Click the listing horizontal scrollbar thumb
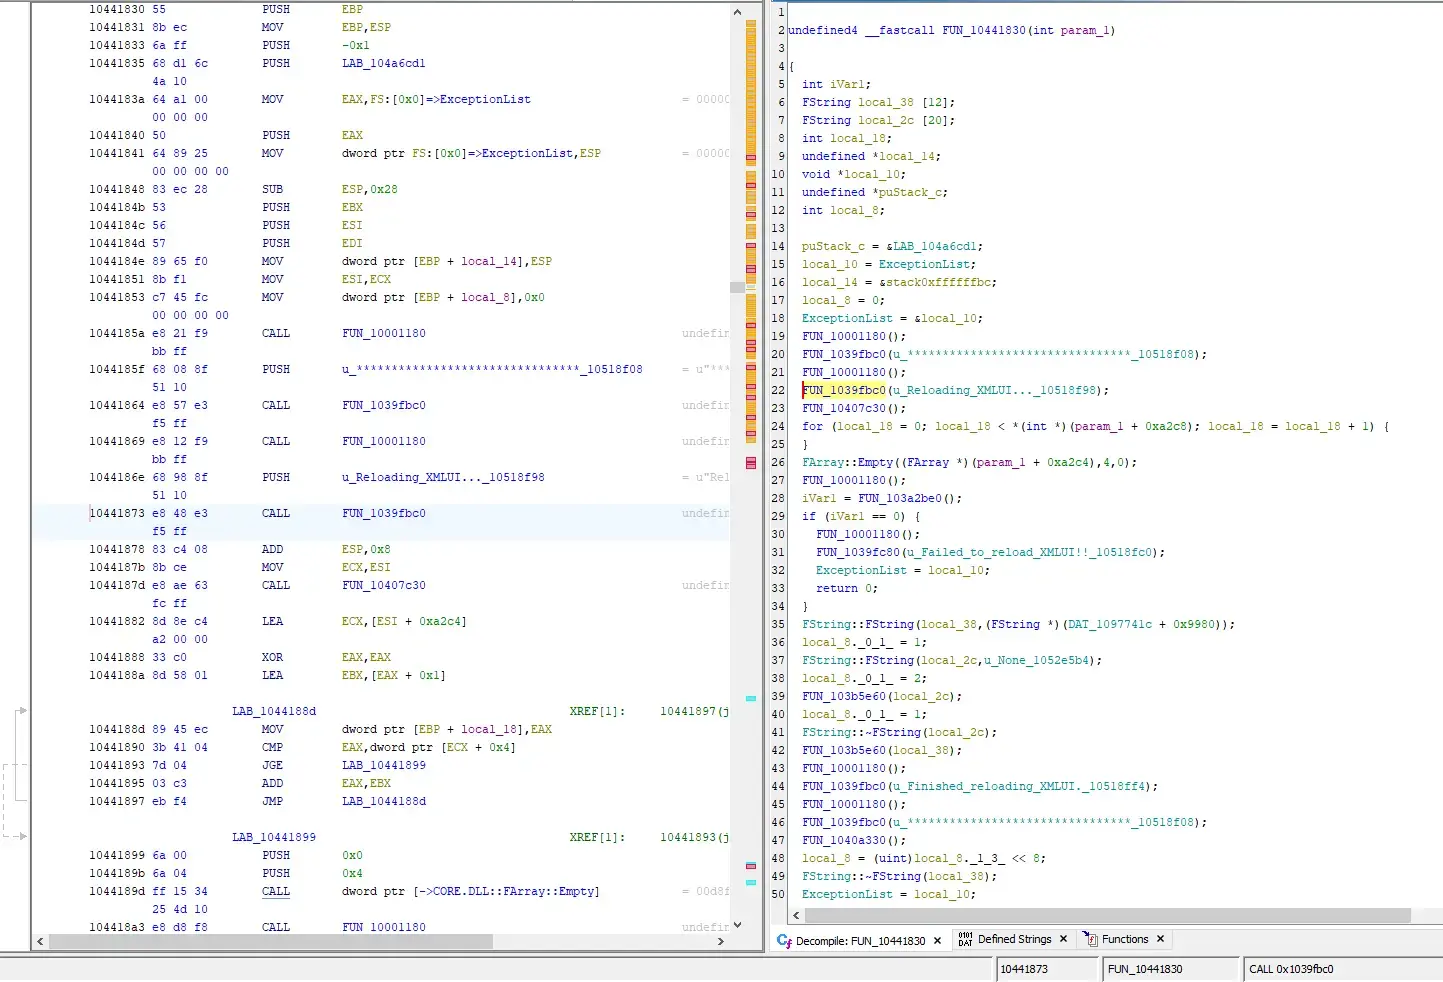 [x=270, y=941]
